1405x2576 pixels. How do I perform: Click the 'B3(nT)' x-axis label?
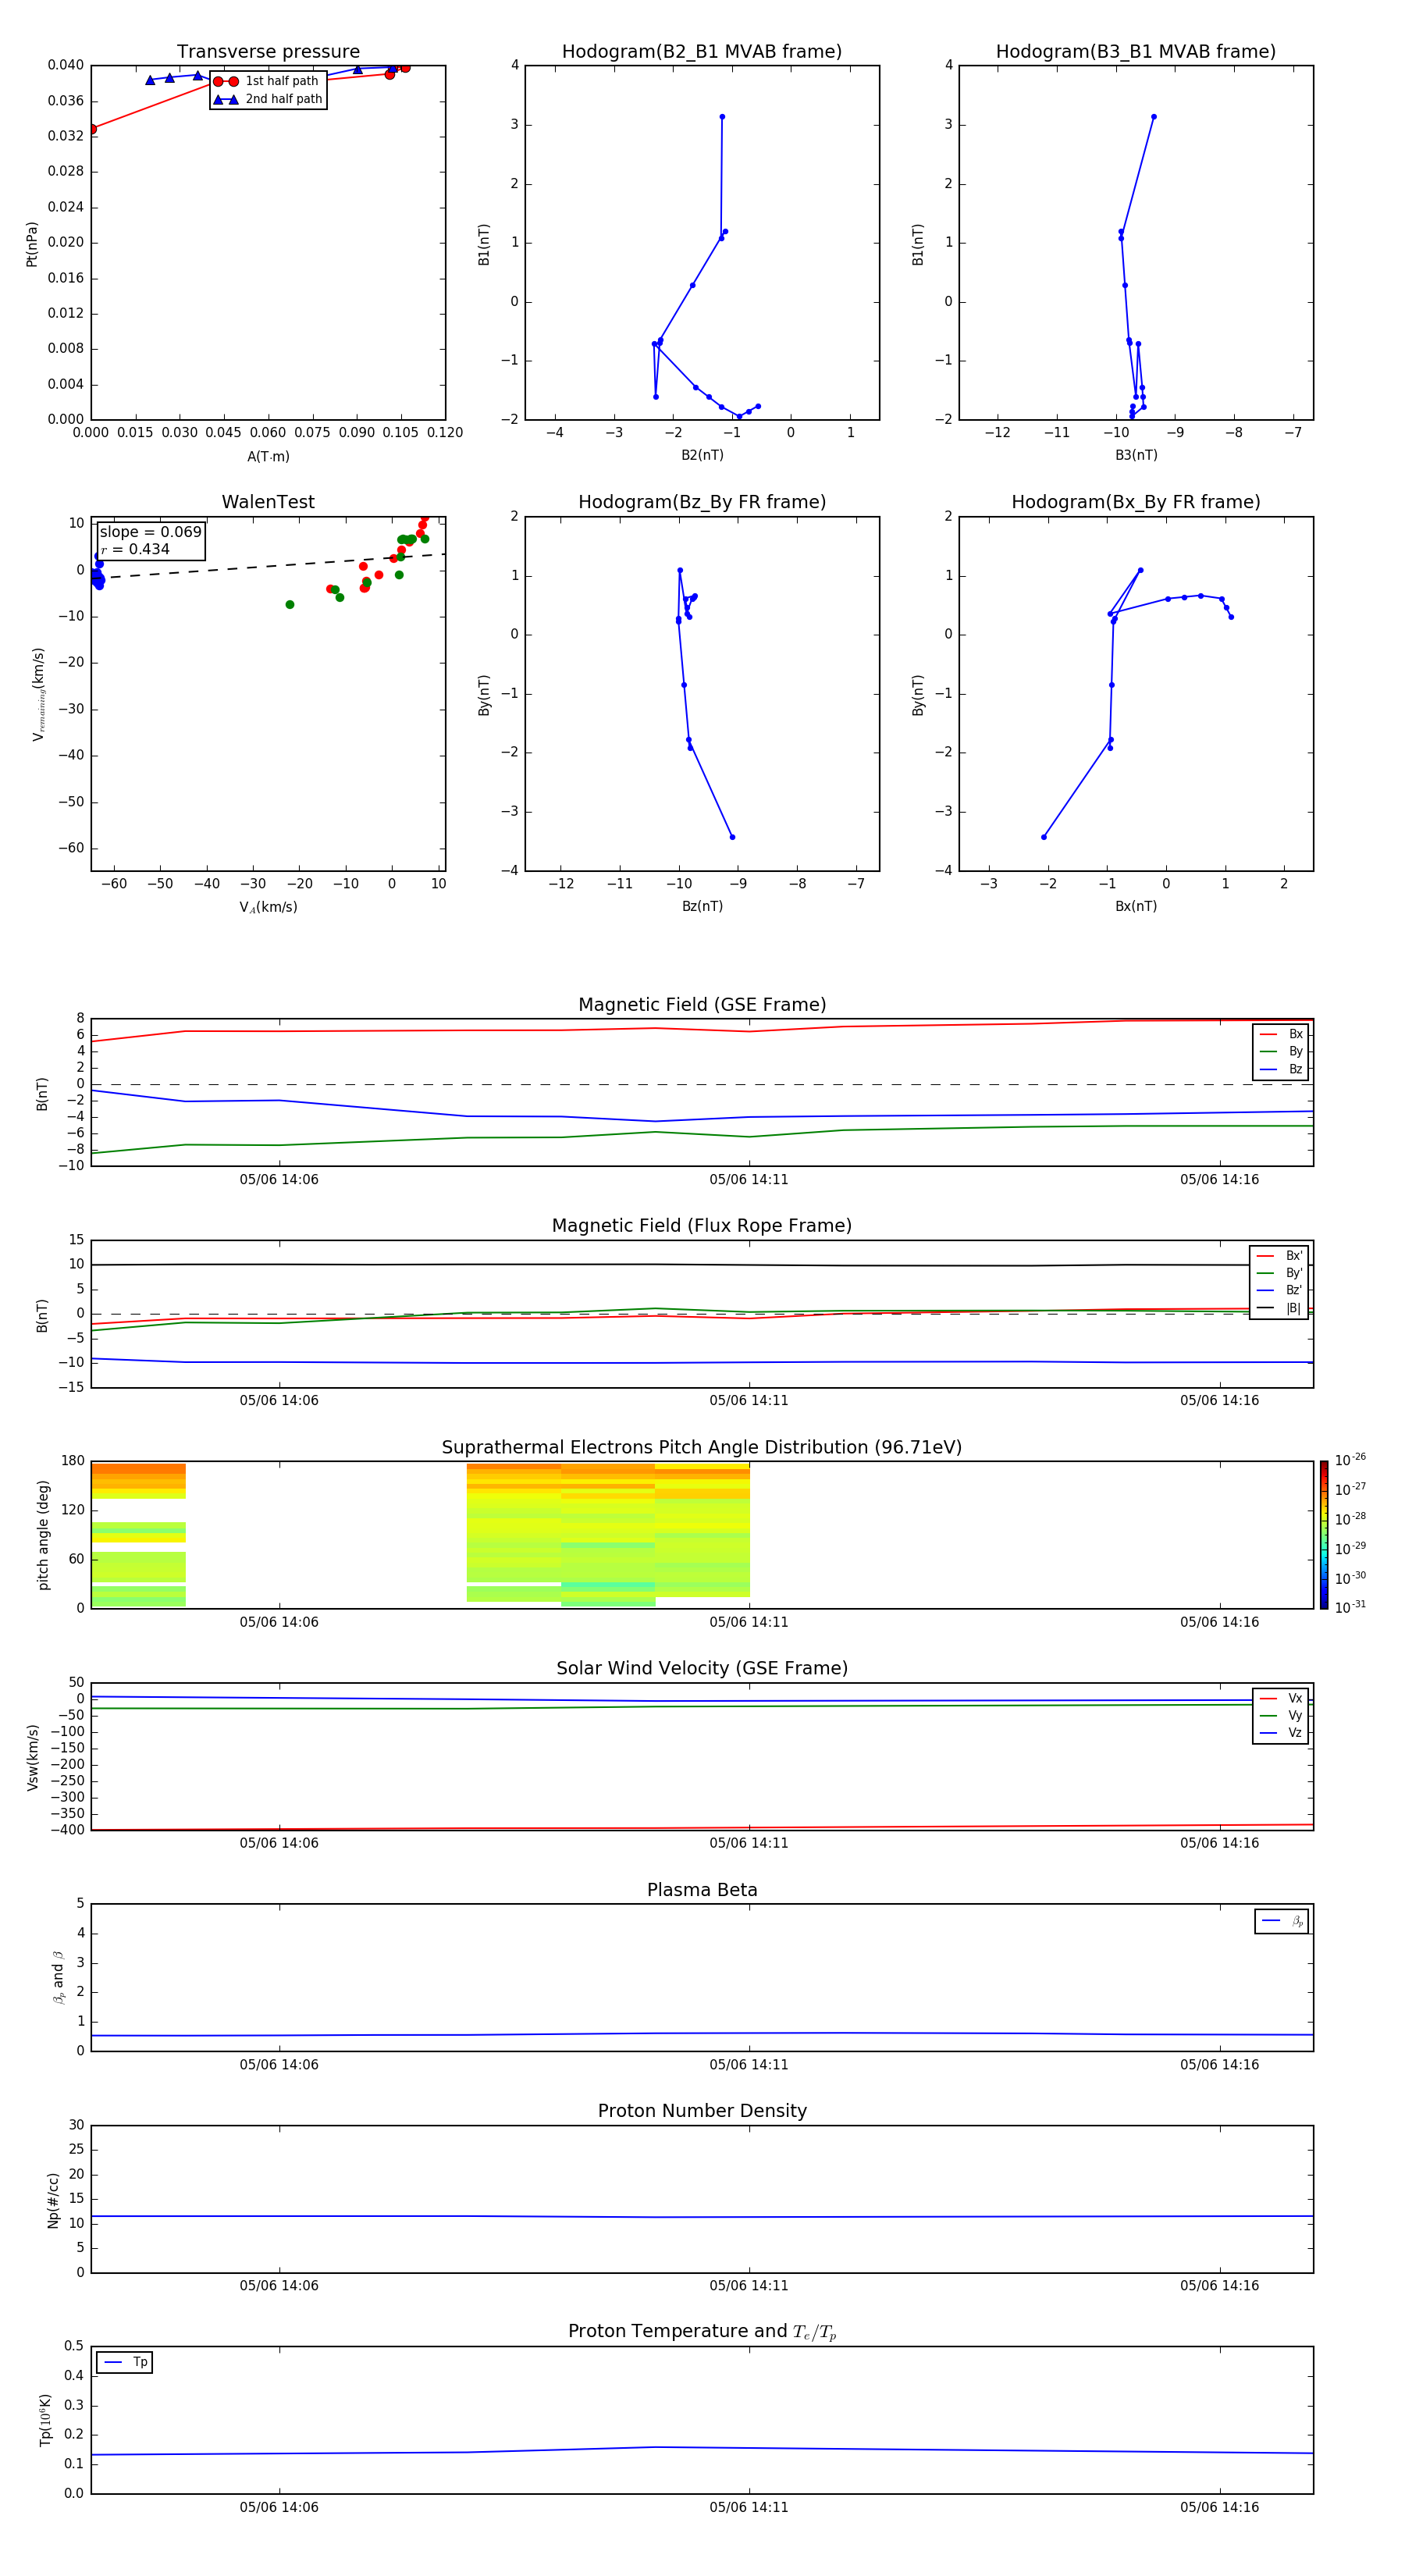point(1136,455)
